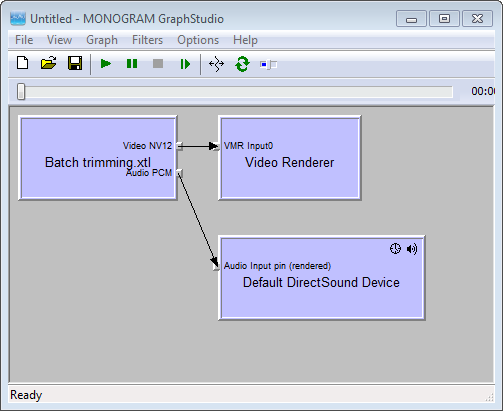Screen dimensions: 503x411
Task: Open the View menu
Action: coord(59,40)
